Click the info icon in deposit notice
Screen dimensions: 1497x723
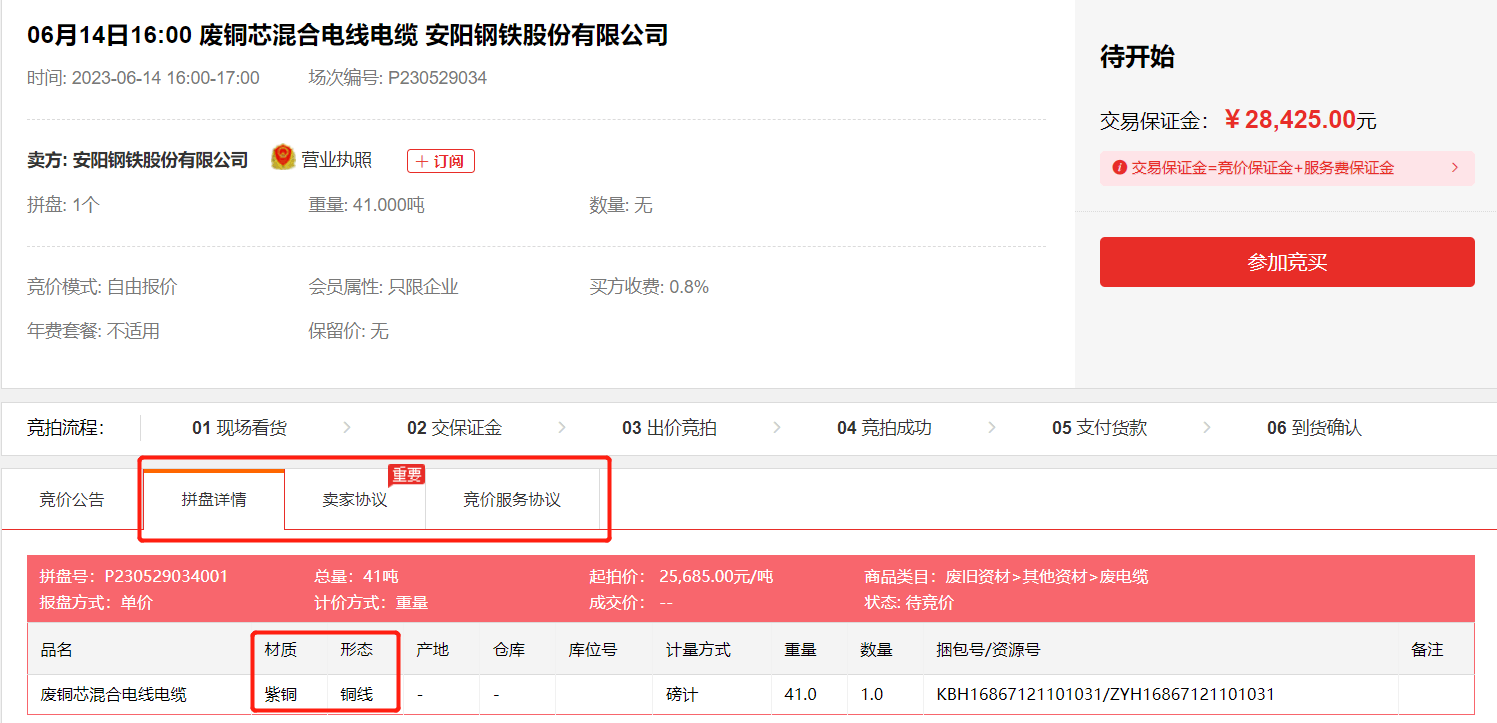1119,168
